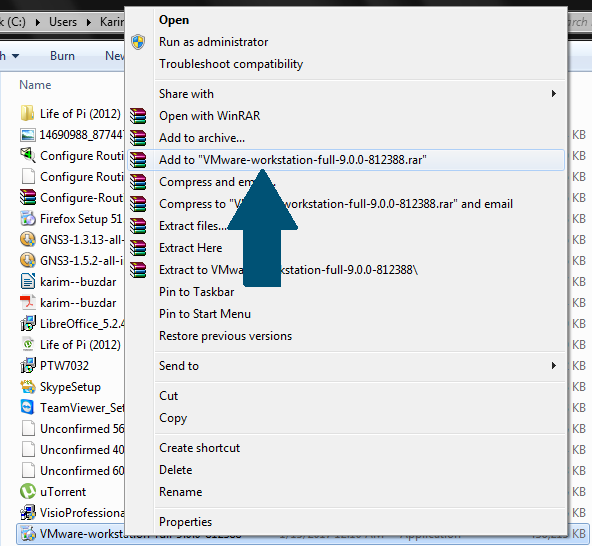Image resolution: width=592 pixels, height=546 pixels.
Task: Click the WinRAR icon beside Add to archive...
Action: pos(138,138)
